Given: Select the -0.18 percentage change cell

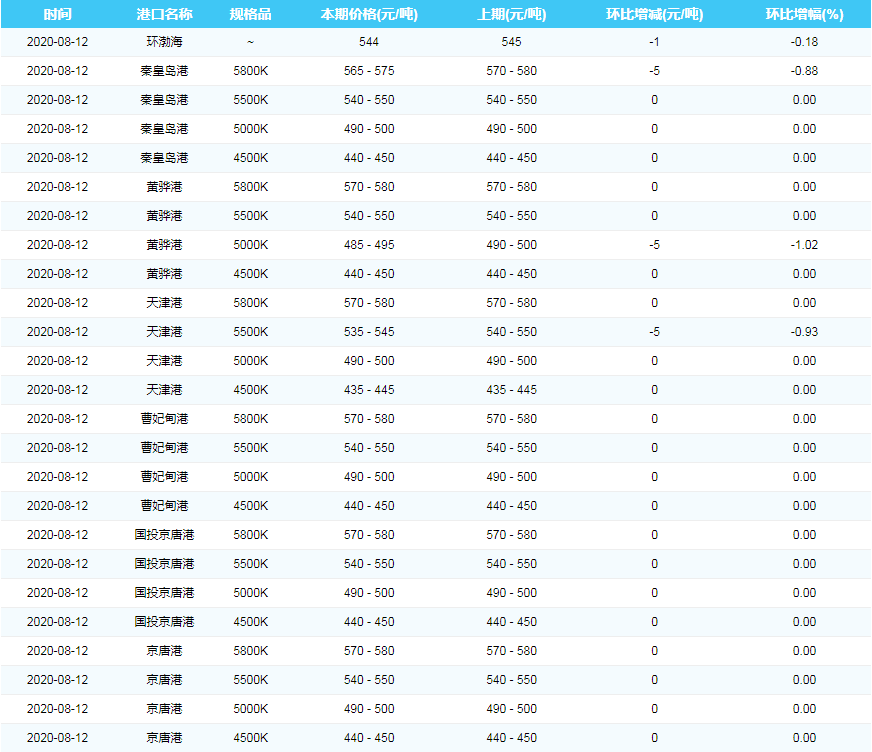Looking at the screenshot, I should coord(804,42).
